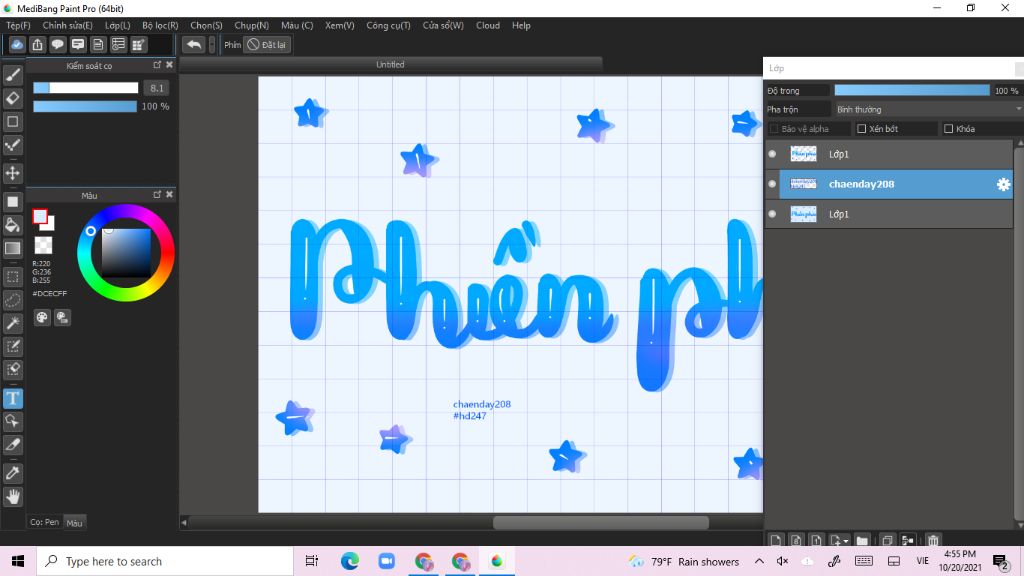Select the Operation object tool
Screen dimensions: 1024x576
(12, 421)
